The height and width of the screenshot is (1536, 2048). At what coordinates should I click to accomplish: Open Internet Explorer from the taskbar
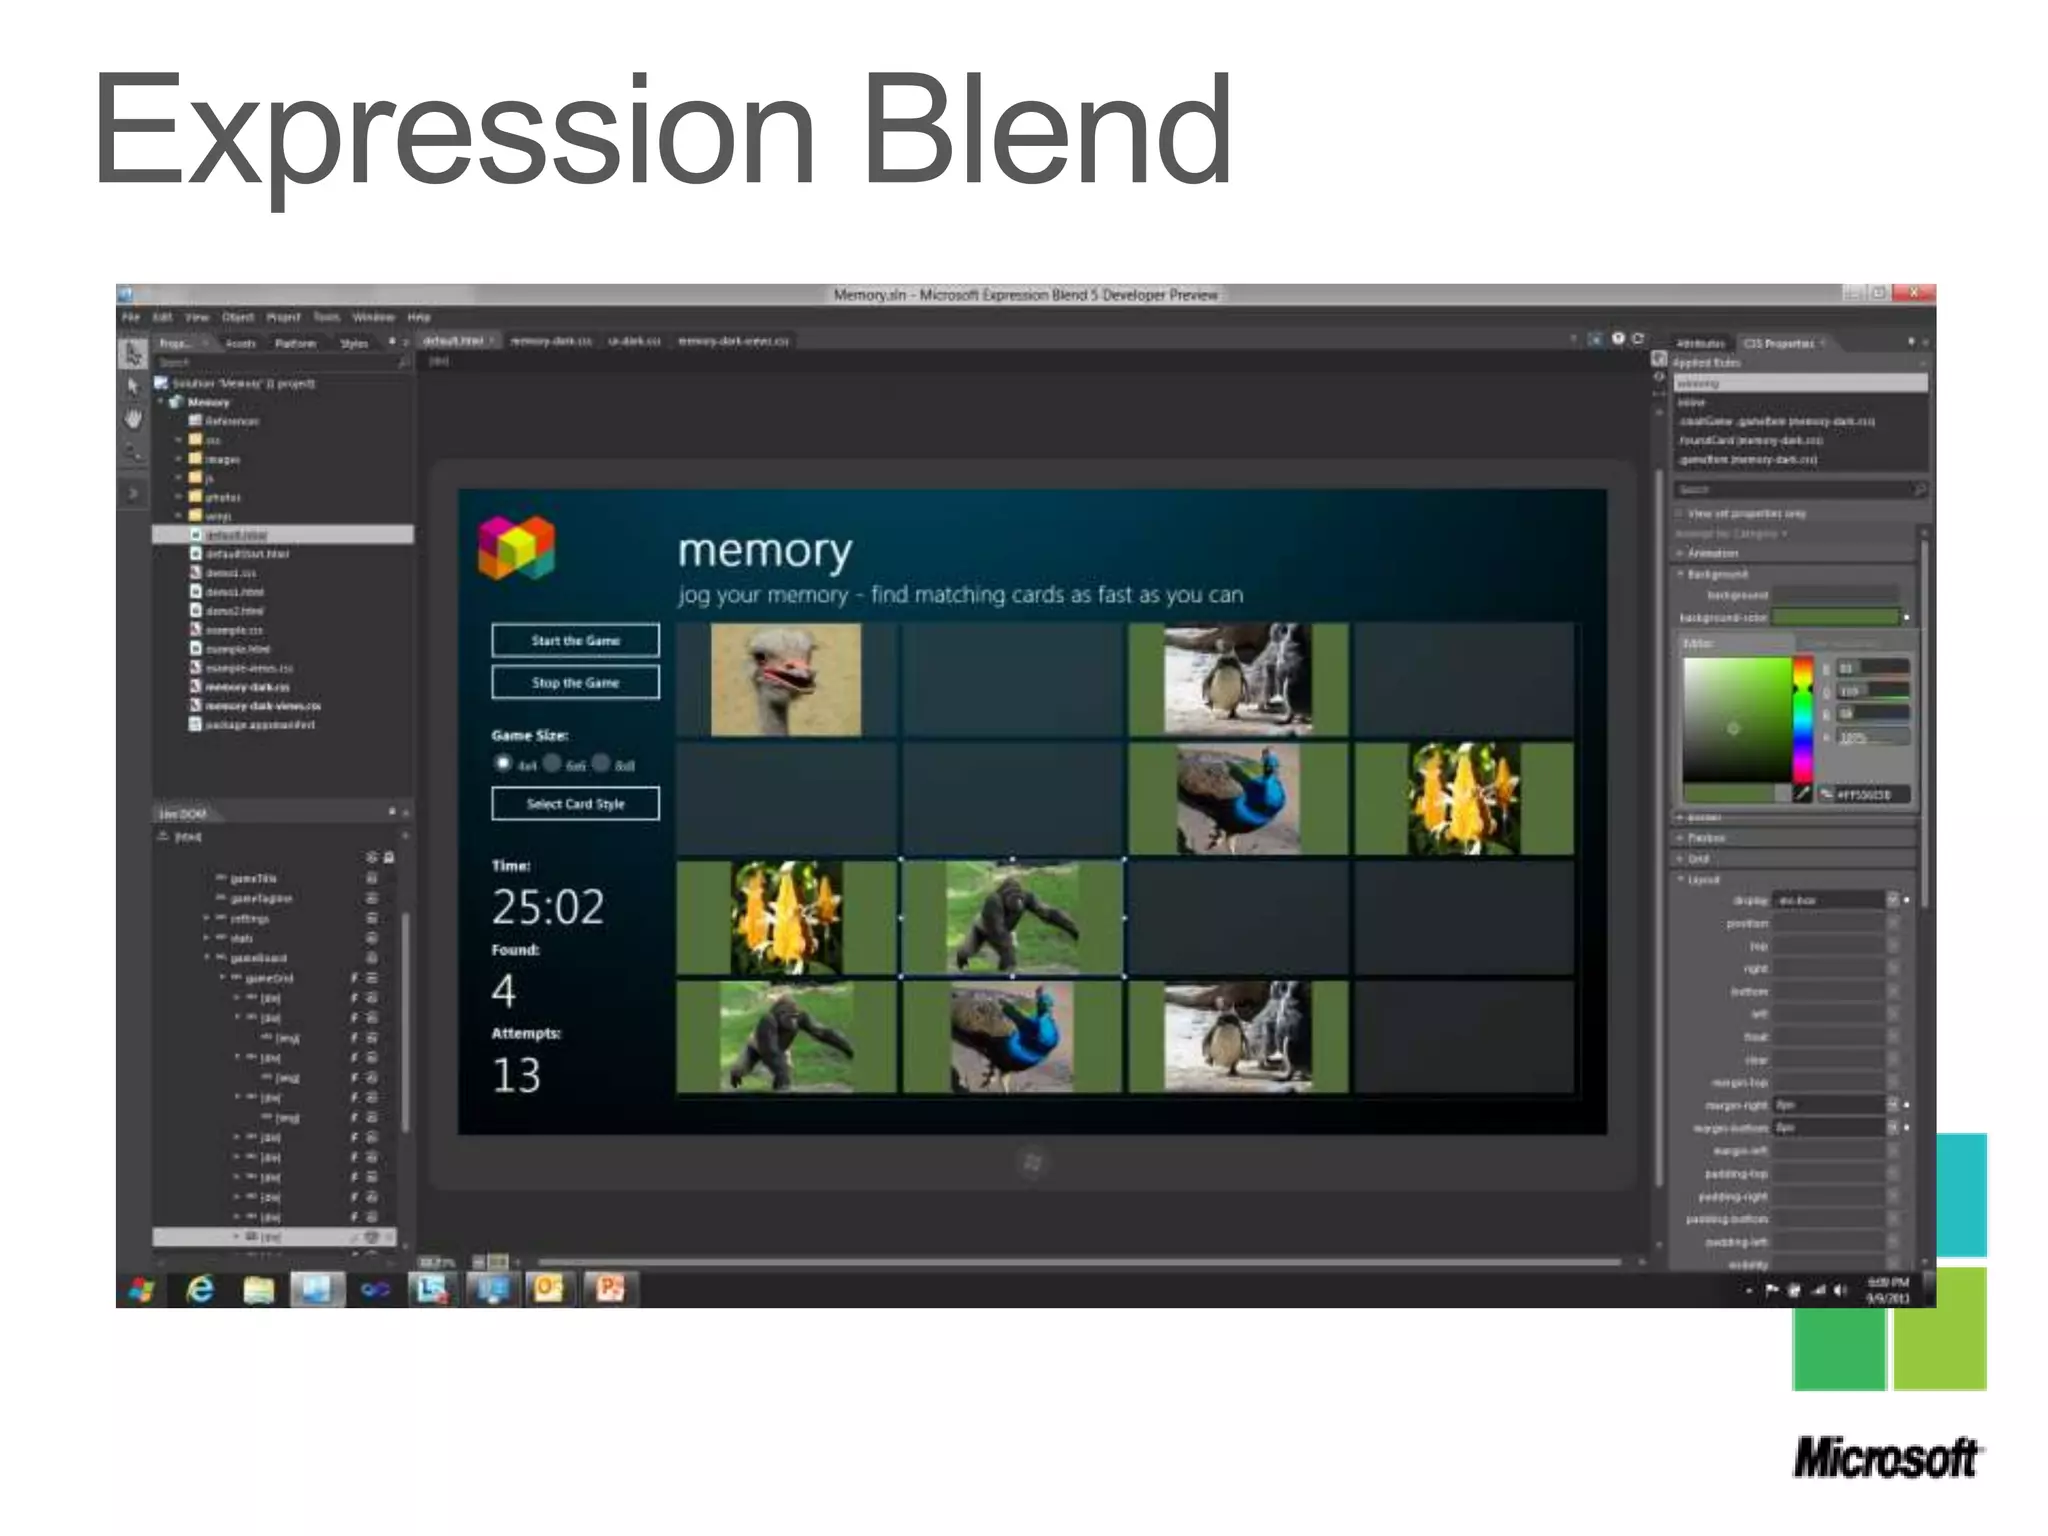[x=200, y=1289]
